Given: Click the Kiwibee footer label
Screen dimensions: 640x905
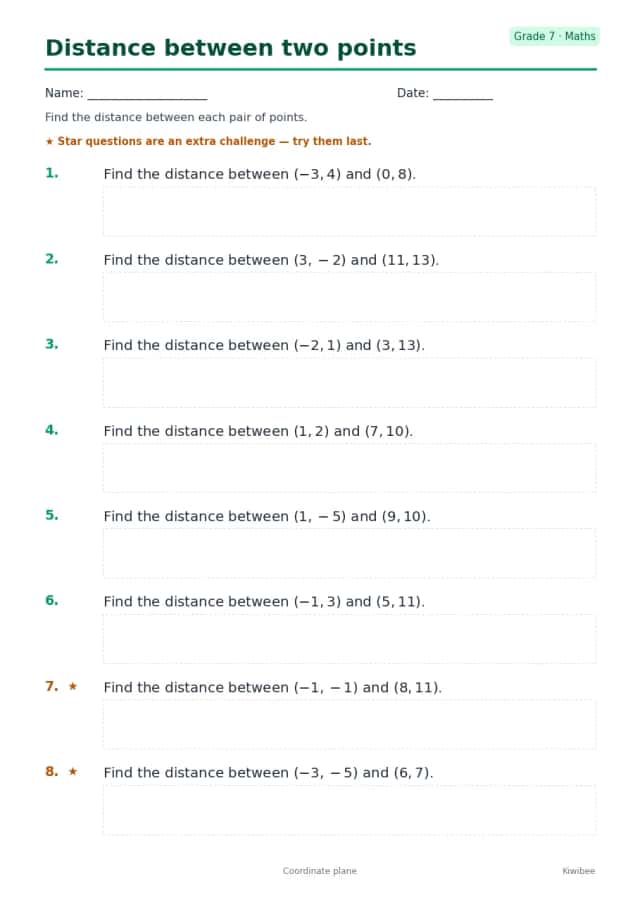Looking at the screenshot, I should click(x=578, y=870).
